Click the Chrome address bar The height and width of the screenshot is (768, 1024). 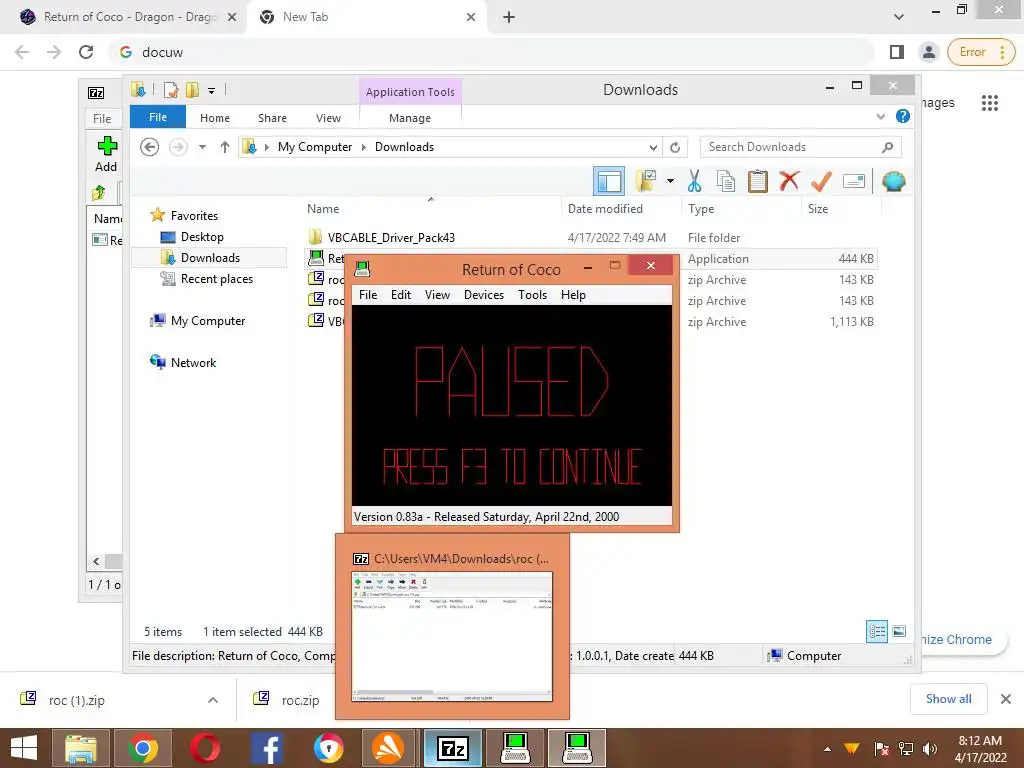(493, 52)
